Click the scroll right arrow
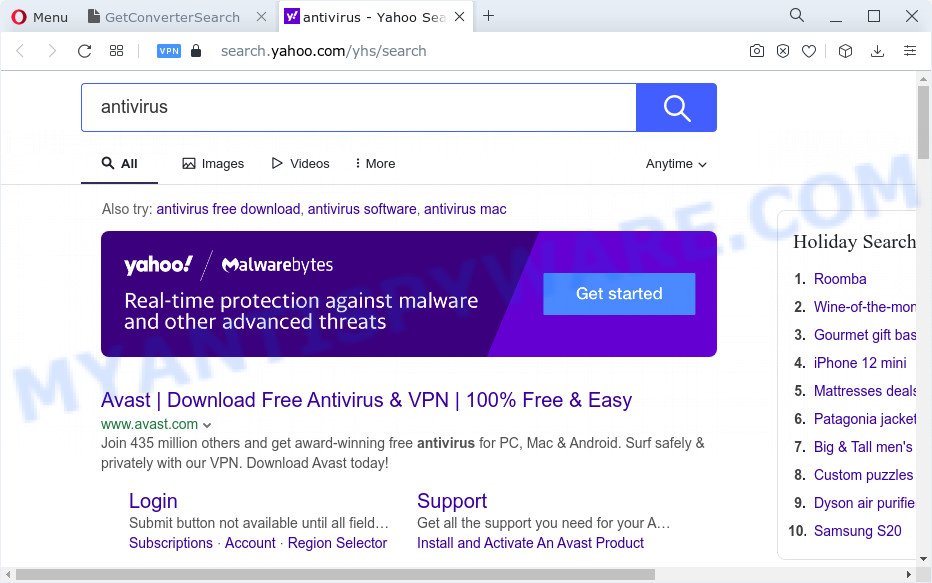Screen dimensions: 932x583 pyautogui.click(x=909, y=575)
